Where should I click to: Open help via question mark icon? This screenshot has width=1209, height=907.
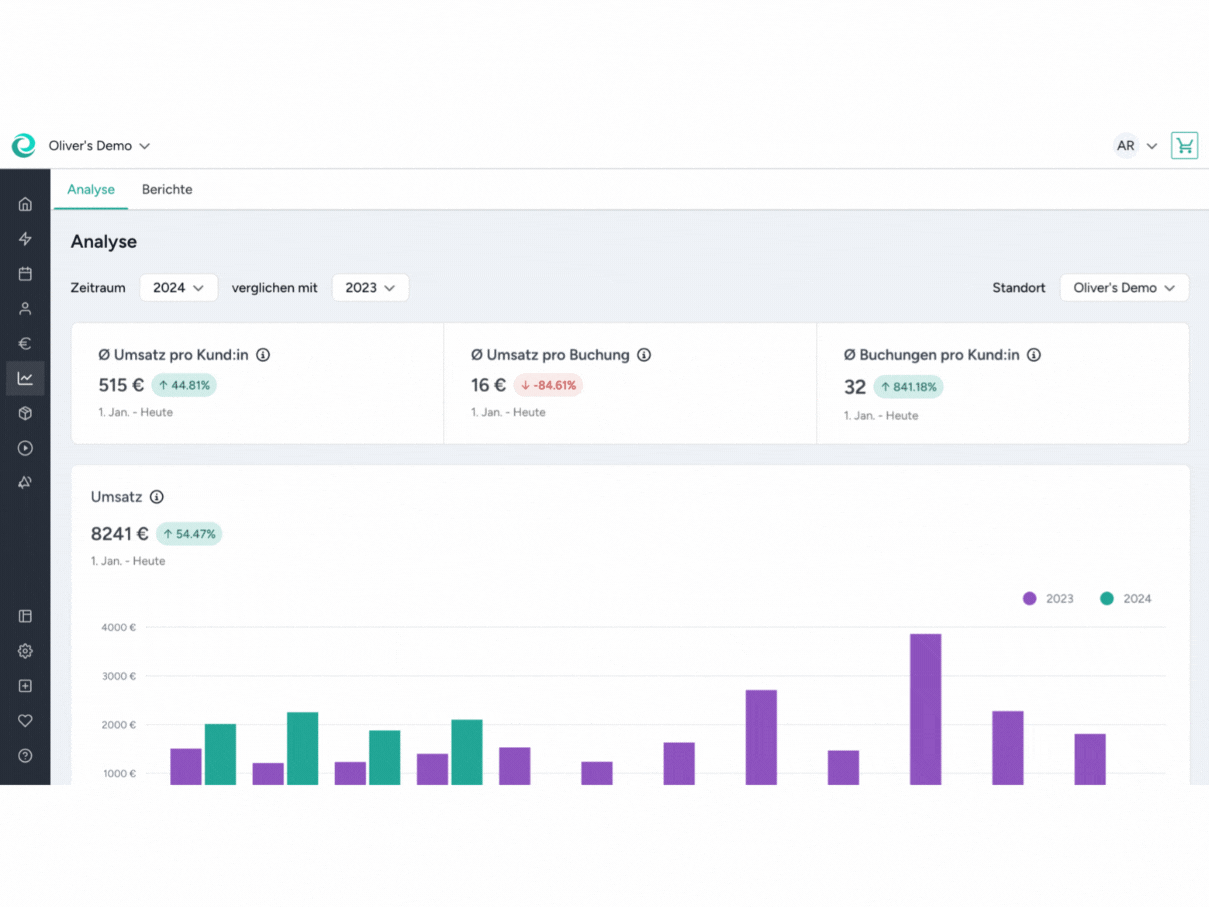coord(25,756)
